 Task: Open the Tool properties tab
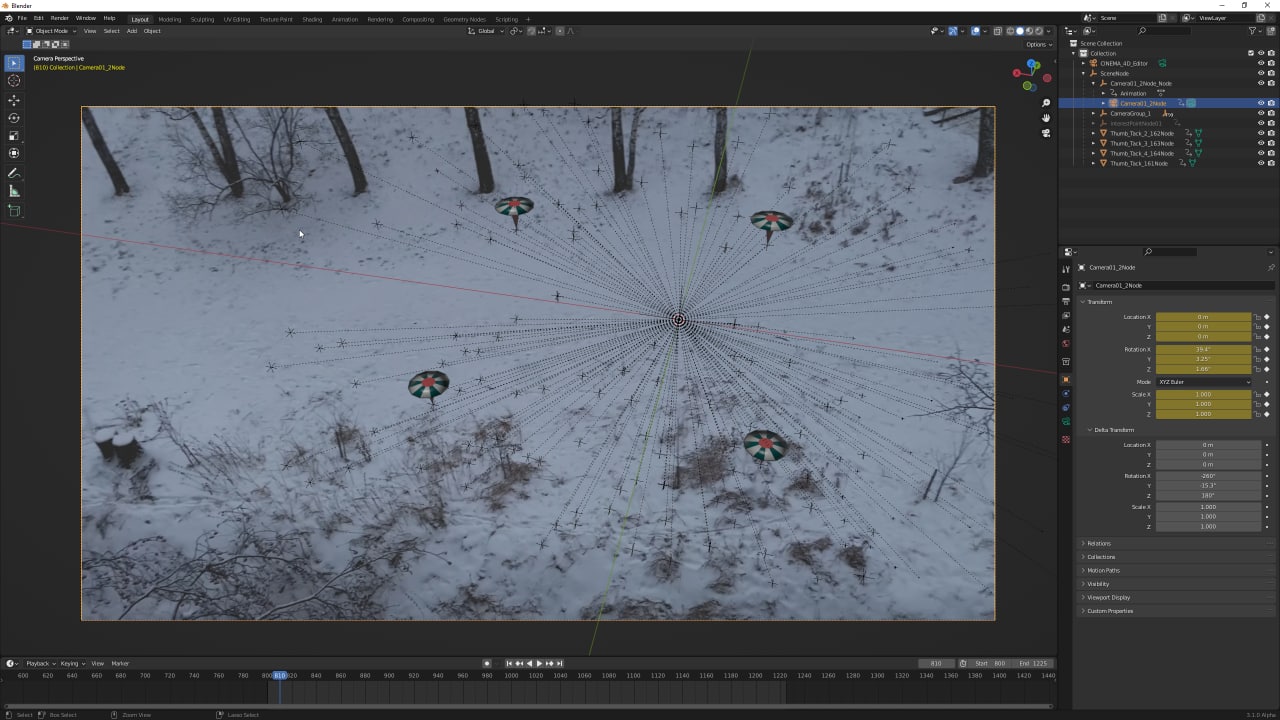(x=1066, y=269)
